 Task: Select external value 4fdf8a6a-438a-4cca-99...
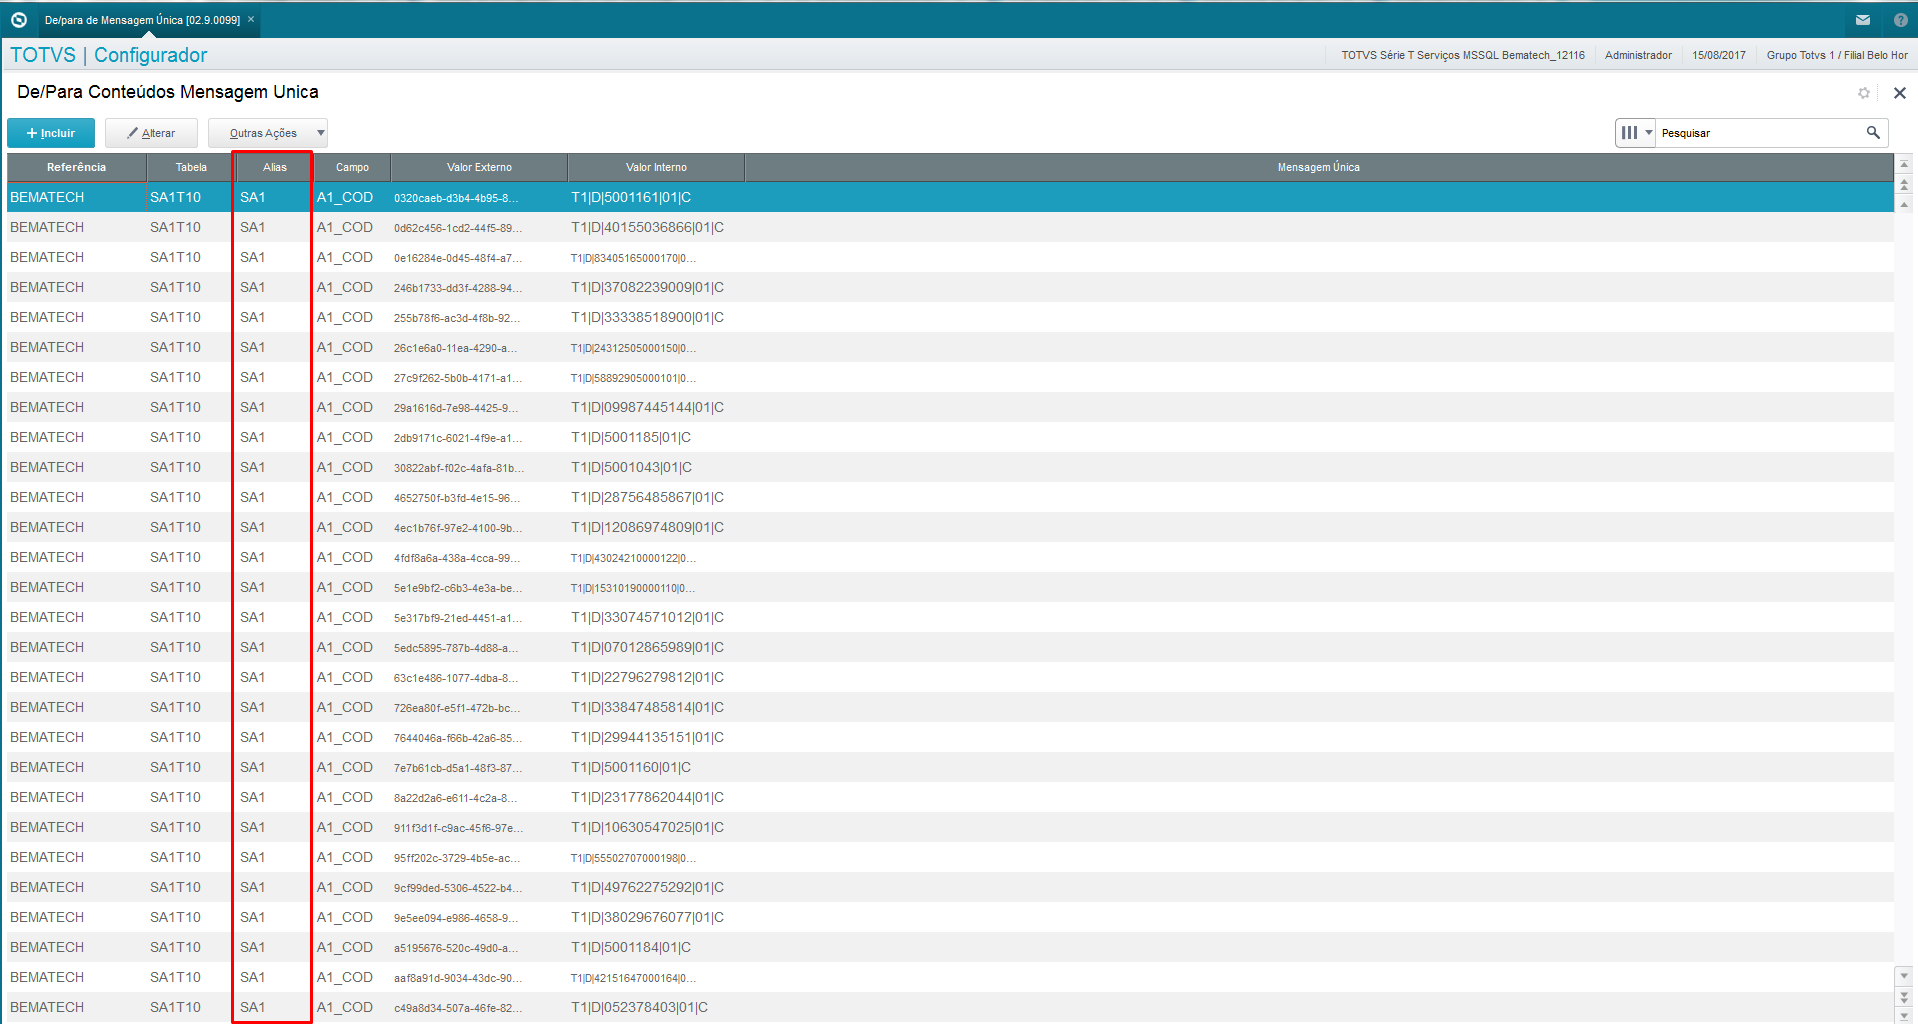click(456, 558)
